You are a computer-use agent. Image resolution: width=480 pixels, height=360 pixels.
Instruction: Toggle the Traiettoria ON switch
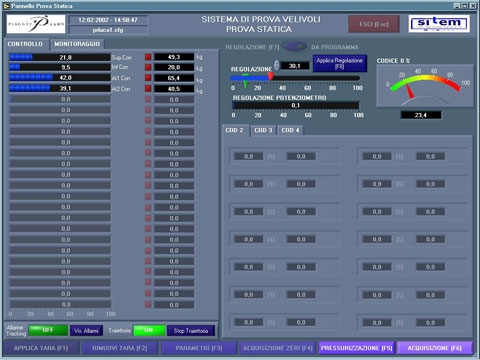pyautogui.click(x=149, y=330)
